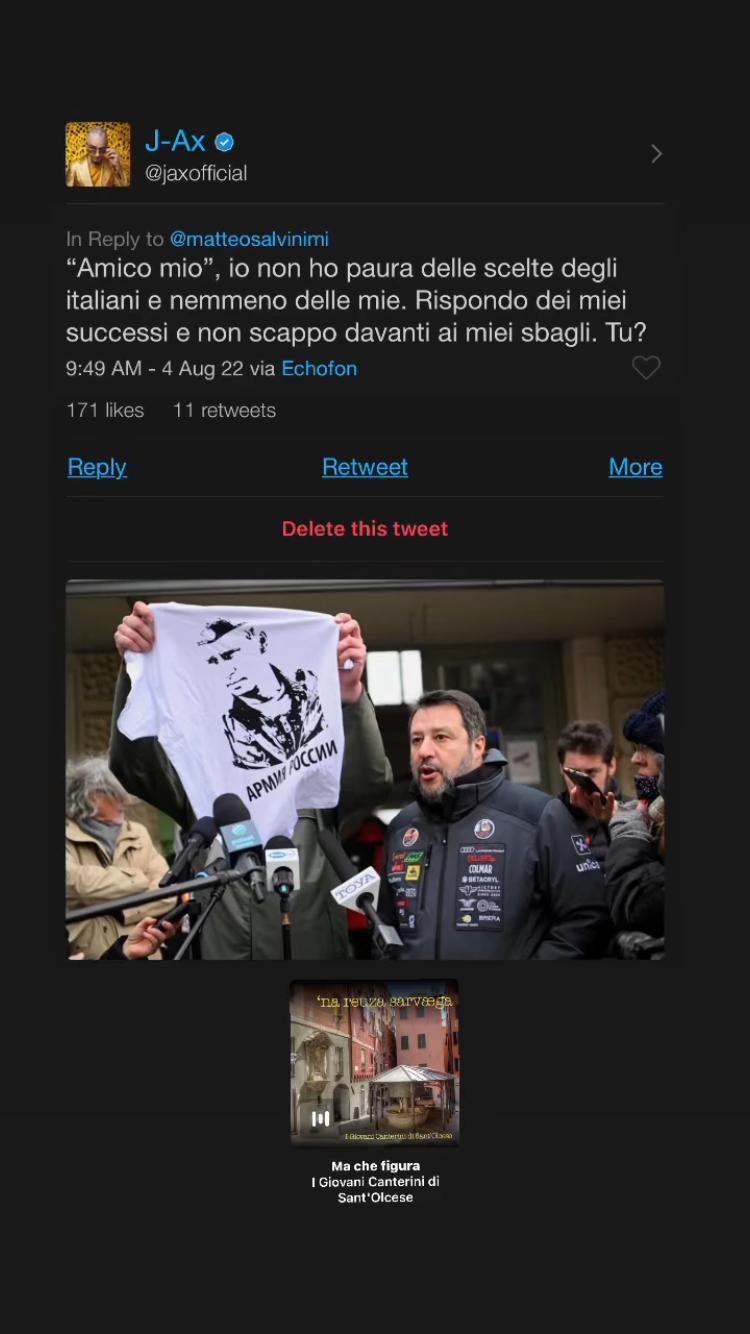Tap the tweet timestamp 9:49 AM
Screen dimensions: 750x1334
point(104,368)
